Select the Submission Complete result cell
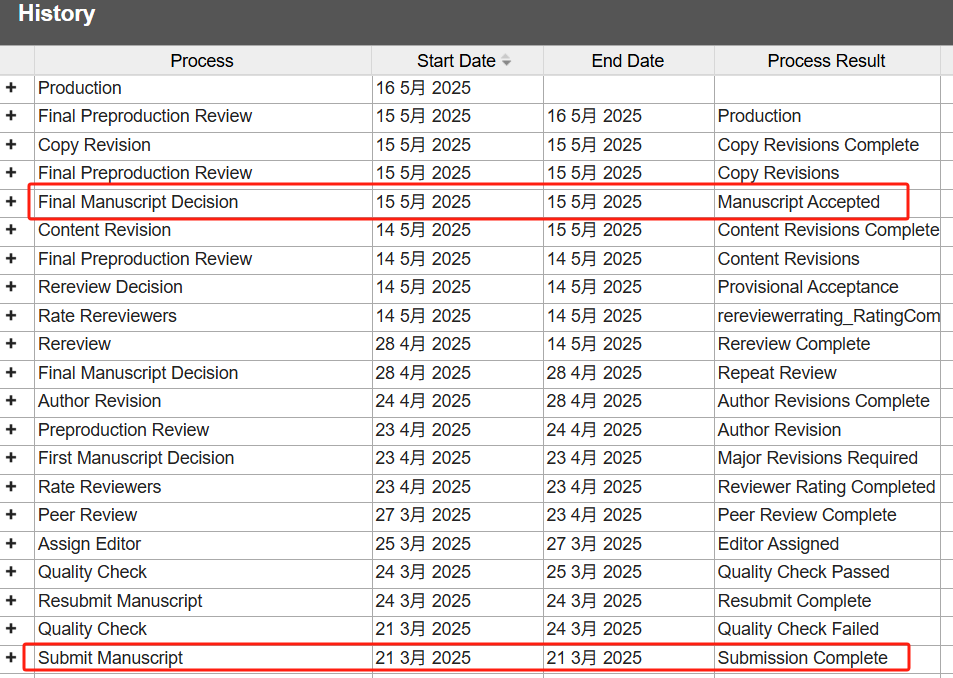 click(x=802, y=658)
